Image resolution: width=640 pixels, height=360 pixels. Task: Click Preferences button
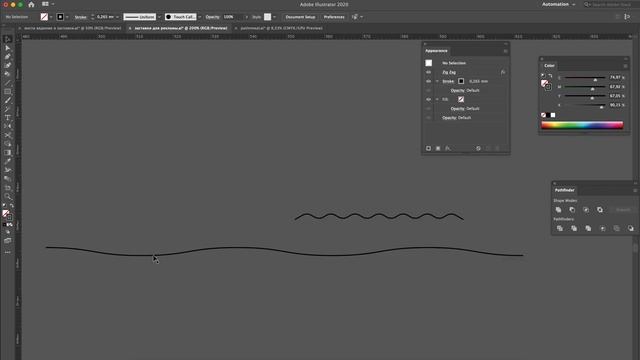(334, 17)
